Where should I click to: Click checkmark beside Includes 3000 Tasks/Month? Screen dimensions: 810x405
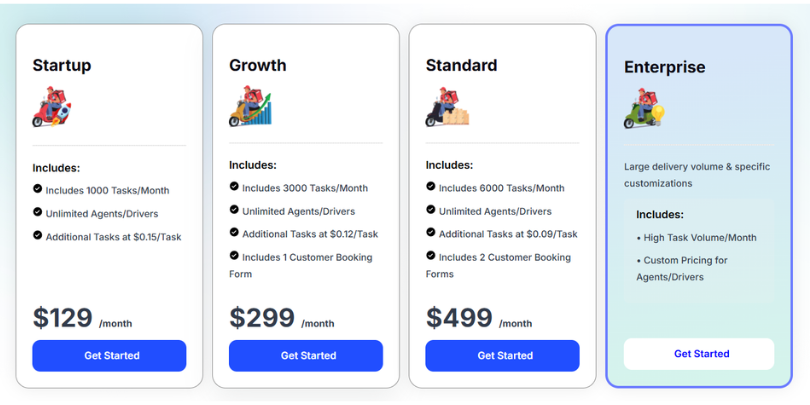coord(235,187)
